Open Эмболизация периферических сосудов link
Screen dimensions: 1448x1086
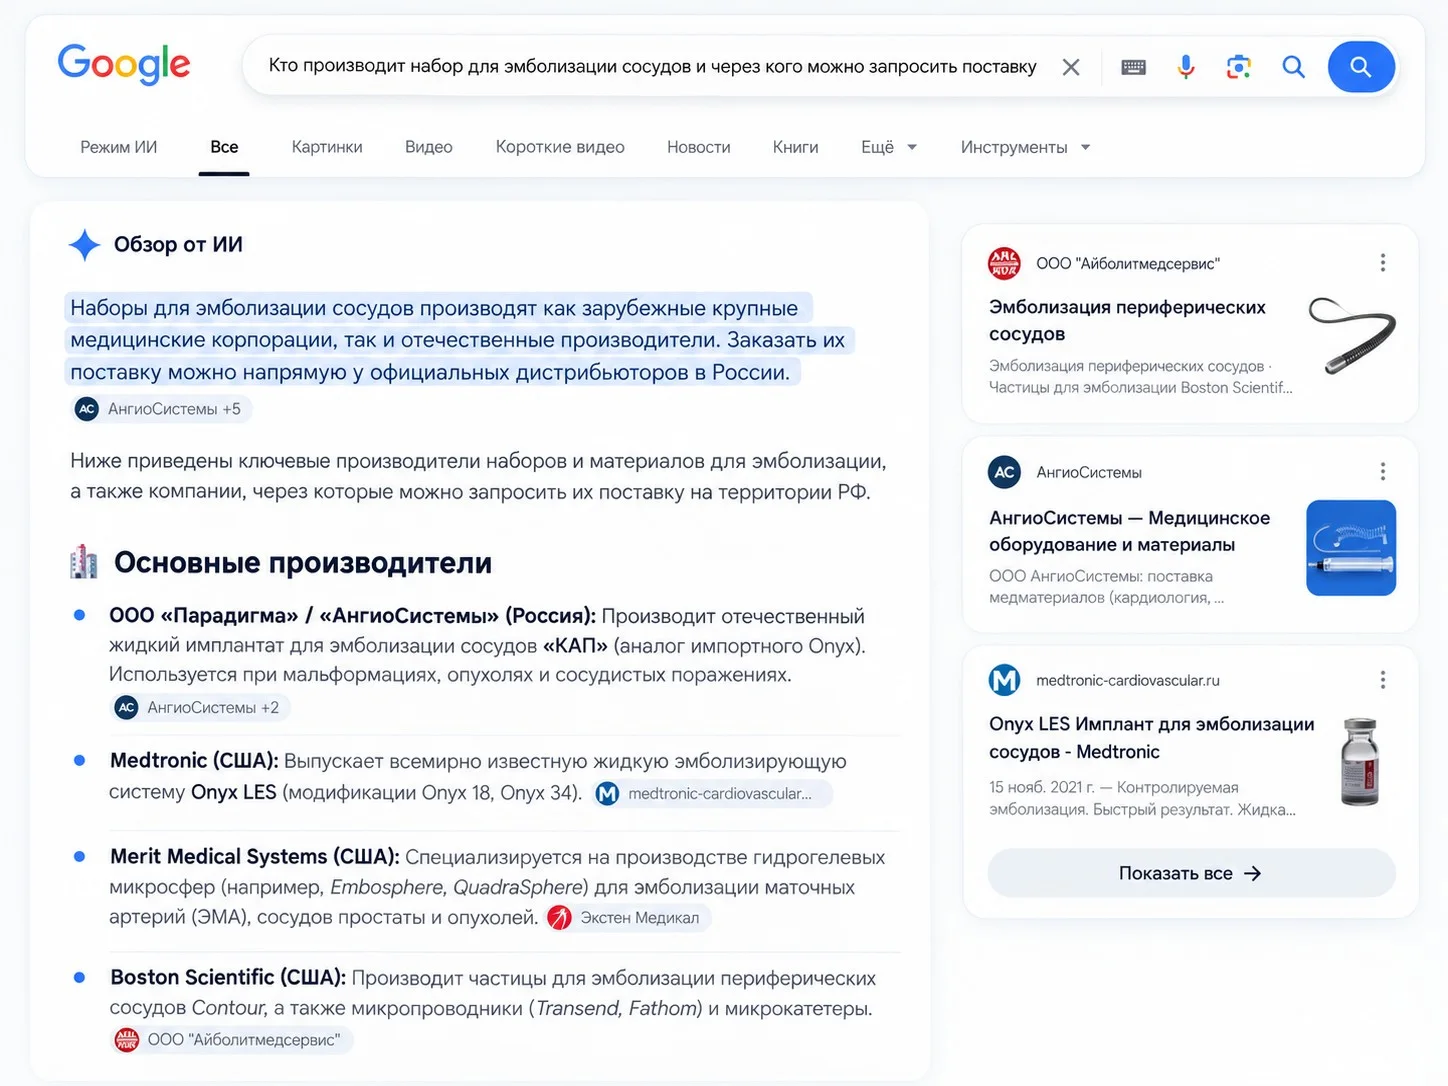tap(1127, 320)
